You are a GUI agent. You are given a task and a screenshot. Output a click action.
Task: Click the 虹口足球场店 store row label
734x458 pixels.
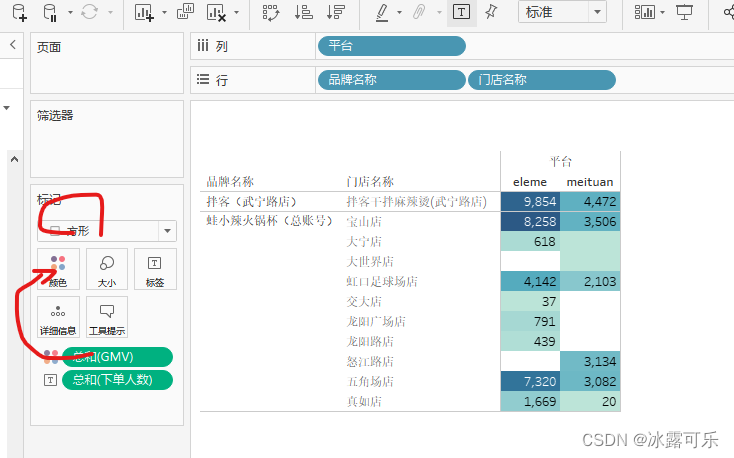[382, 281]
